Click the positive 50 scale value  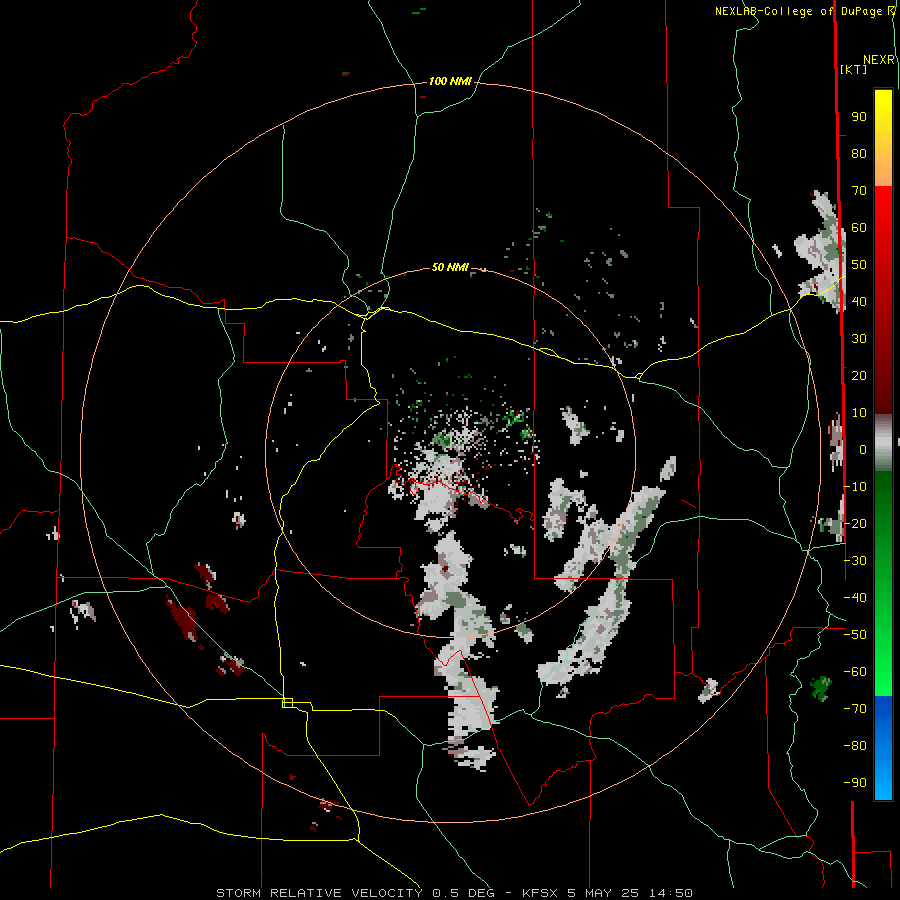point(859,265)
